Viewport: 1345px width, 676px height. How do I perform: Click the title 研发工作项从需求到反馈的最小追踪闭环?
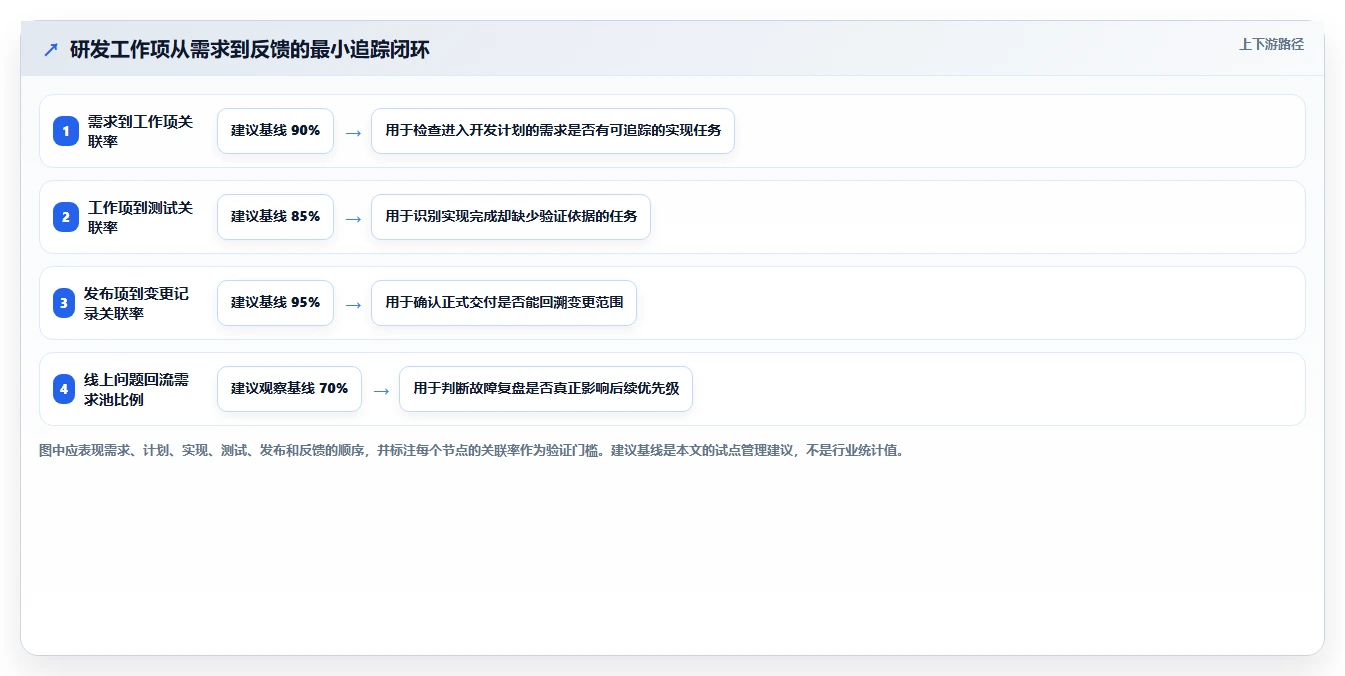click(x=249, y=49)
